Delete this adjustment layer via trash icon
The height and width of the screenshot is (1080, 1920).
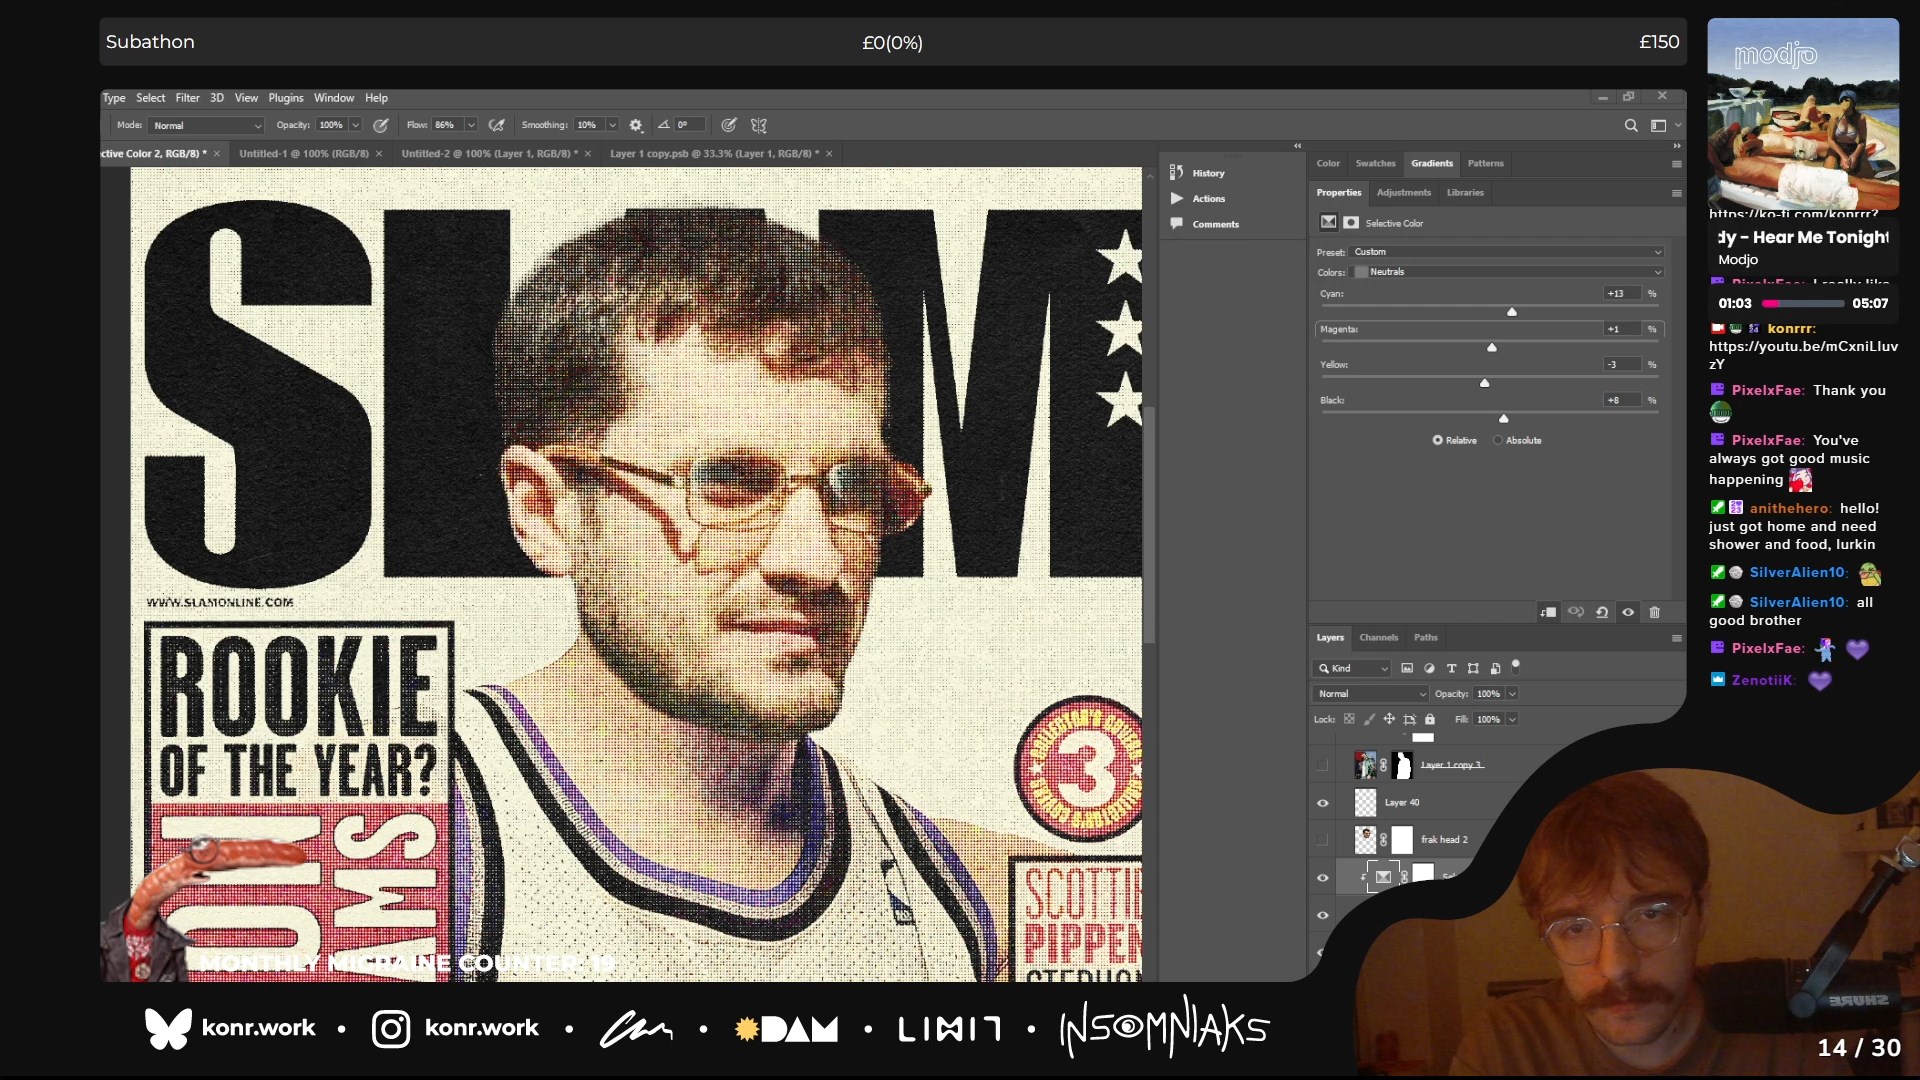point(1655,612)
